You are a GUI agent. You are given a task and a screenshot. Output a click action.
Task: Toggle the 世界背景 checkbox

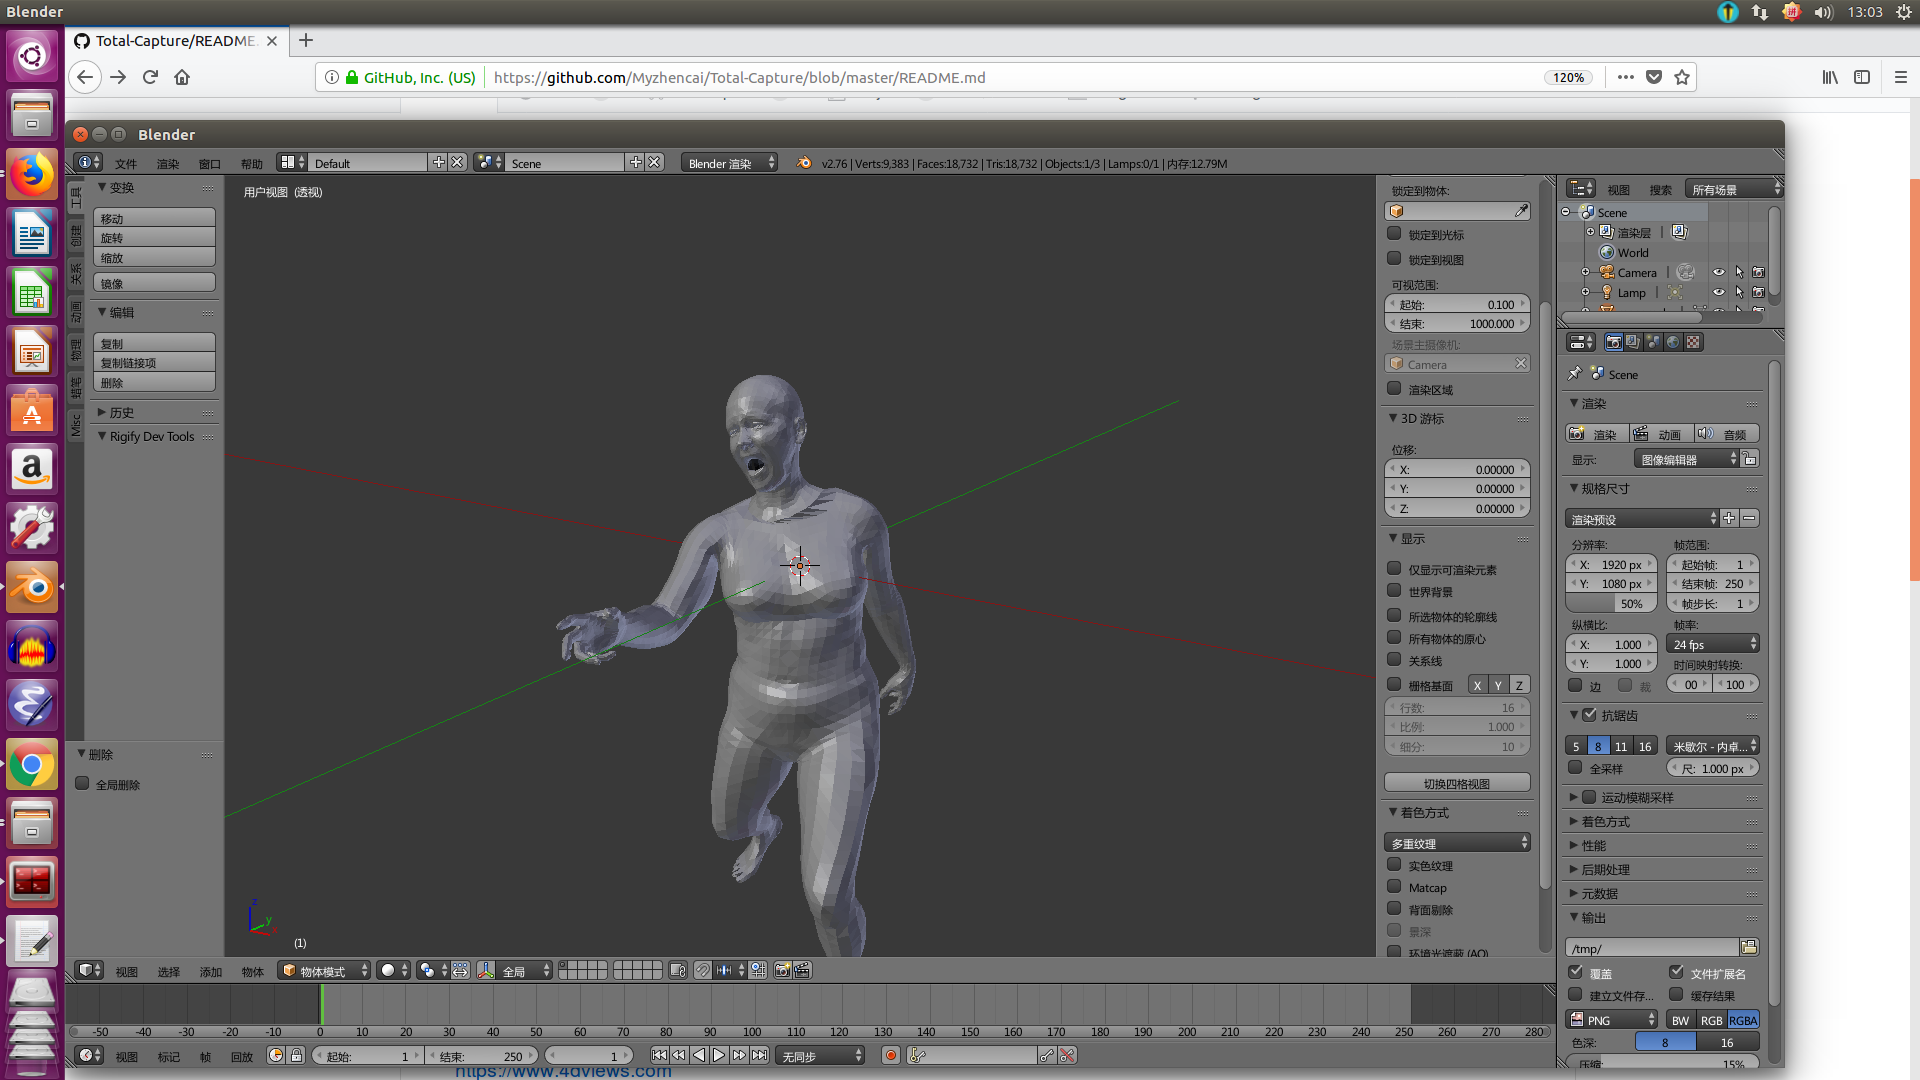point(1394,591)
